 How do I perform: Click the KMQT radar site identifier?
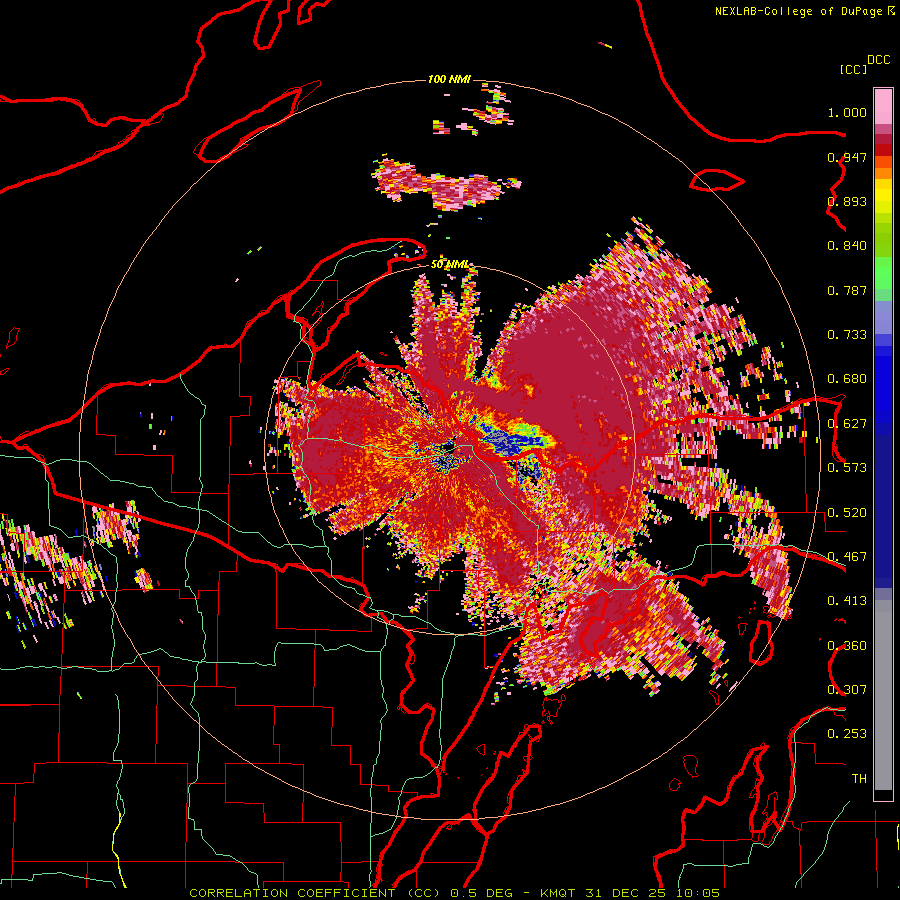point(557,893)
